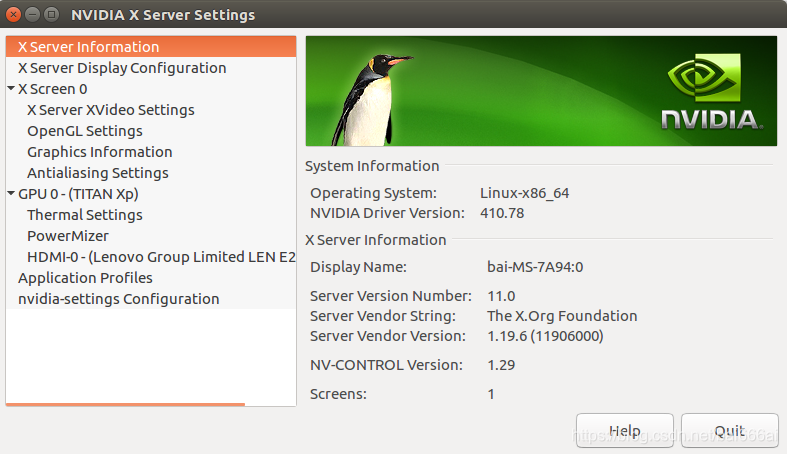Viewport: 787px width, 454px height.
Task: Click vendor version 1.19.6 (11906000)
Action: tap(545, 336)
